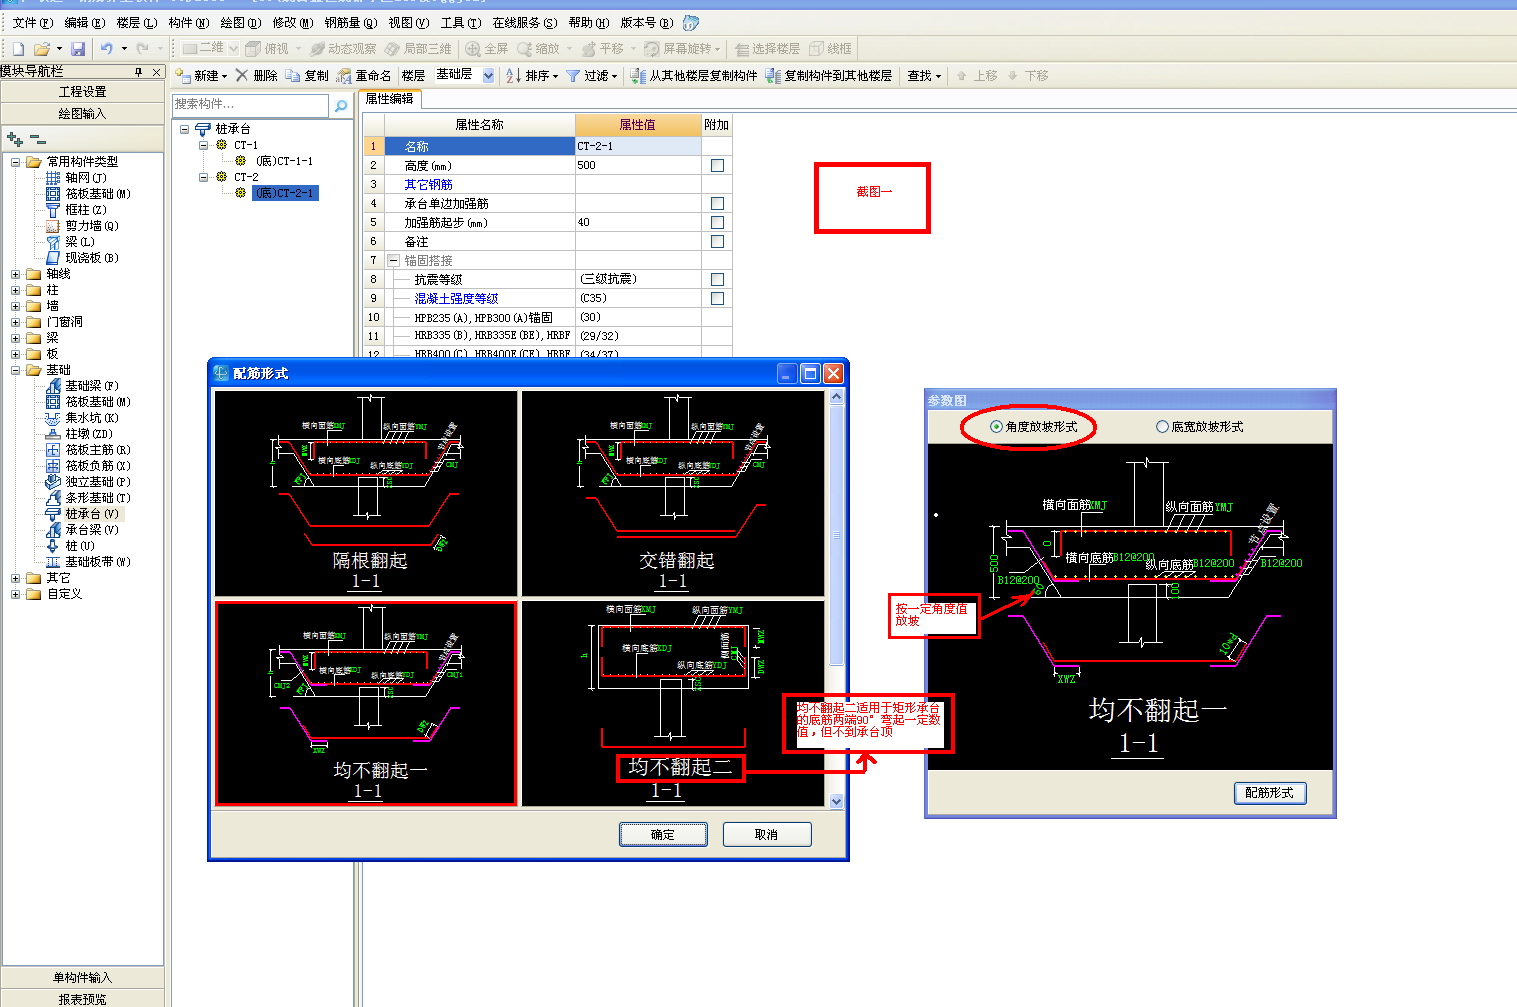Collapse the 锚固搭接 property group
This screenshot has height=1007, width=1517.
pyautogui.click(x=393, y=260)
